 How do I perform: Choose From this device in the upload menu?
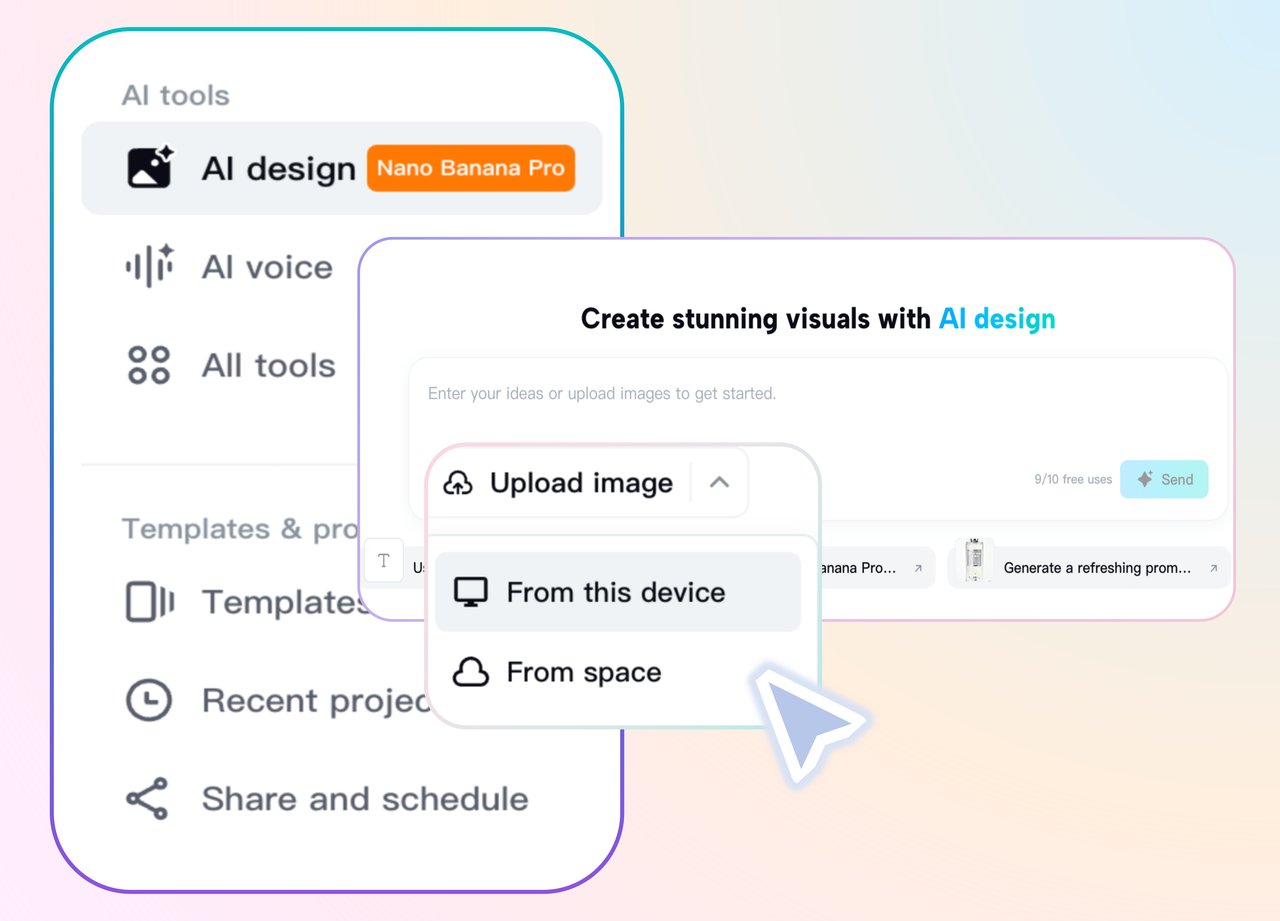pyautogui.click(x=618, y=592)
